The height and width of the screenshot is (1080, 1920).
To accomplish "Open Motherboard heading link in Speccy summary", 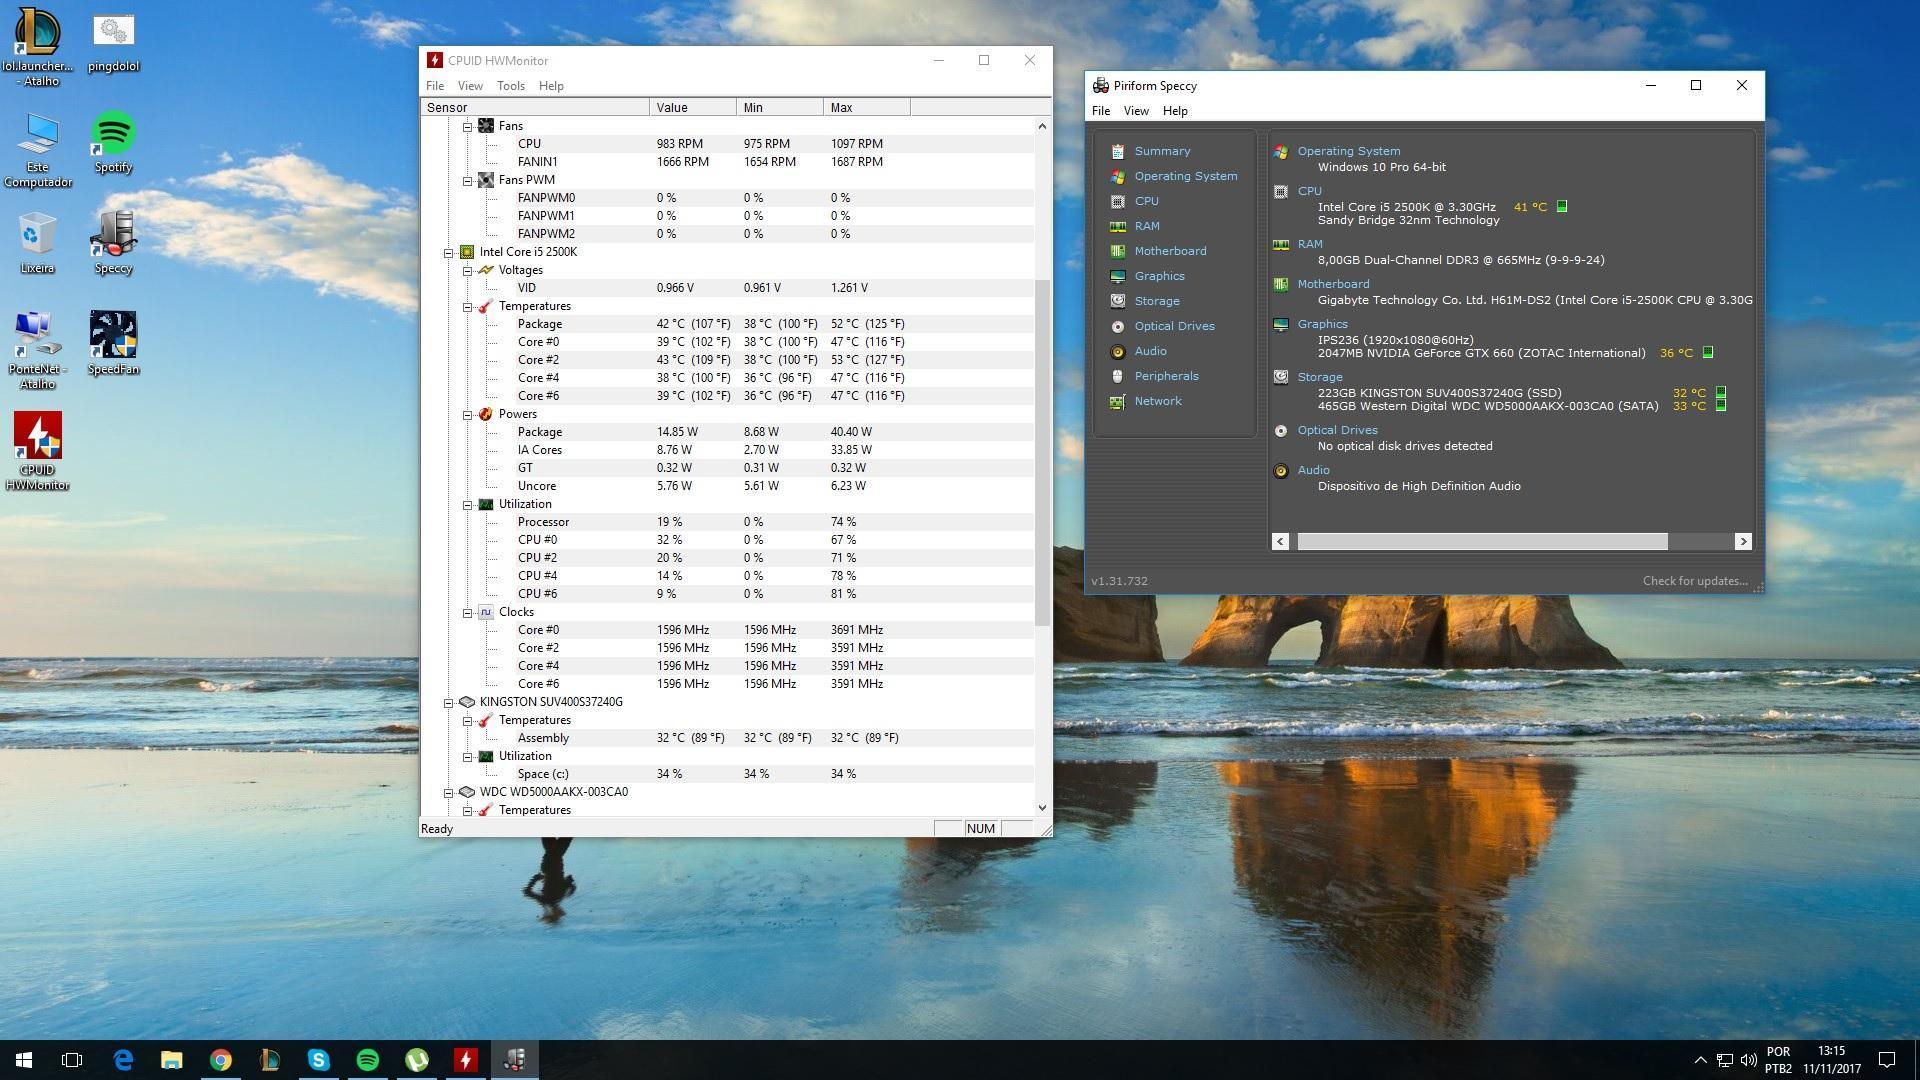I will pos(1334,284).
